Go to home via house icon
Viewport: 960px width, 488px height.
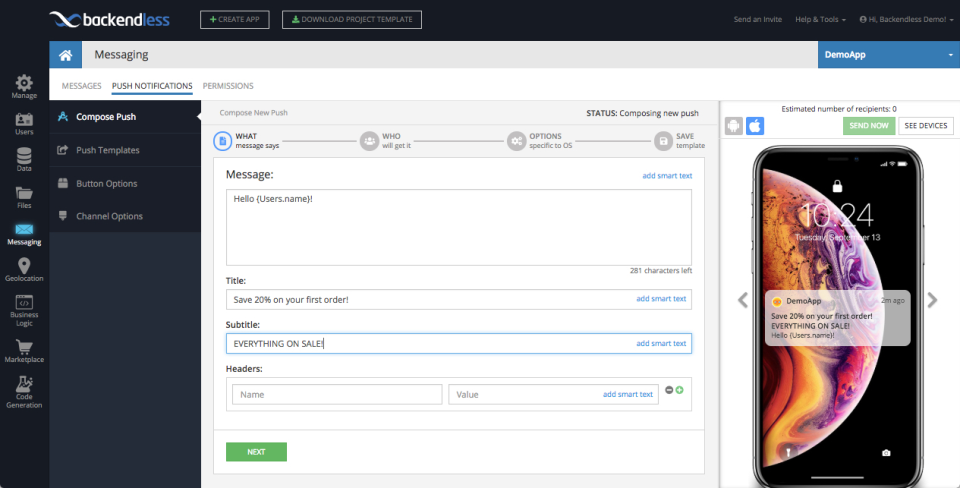tap(66, 55)
